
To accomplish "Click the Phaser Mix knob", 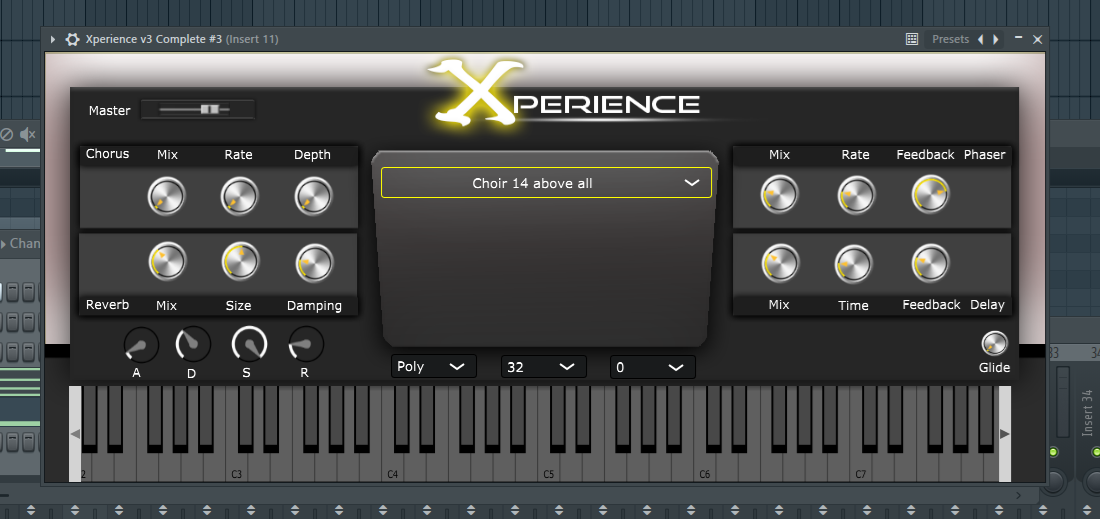I will coord(779,194).
